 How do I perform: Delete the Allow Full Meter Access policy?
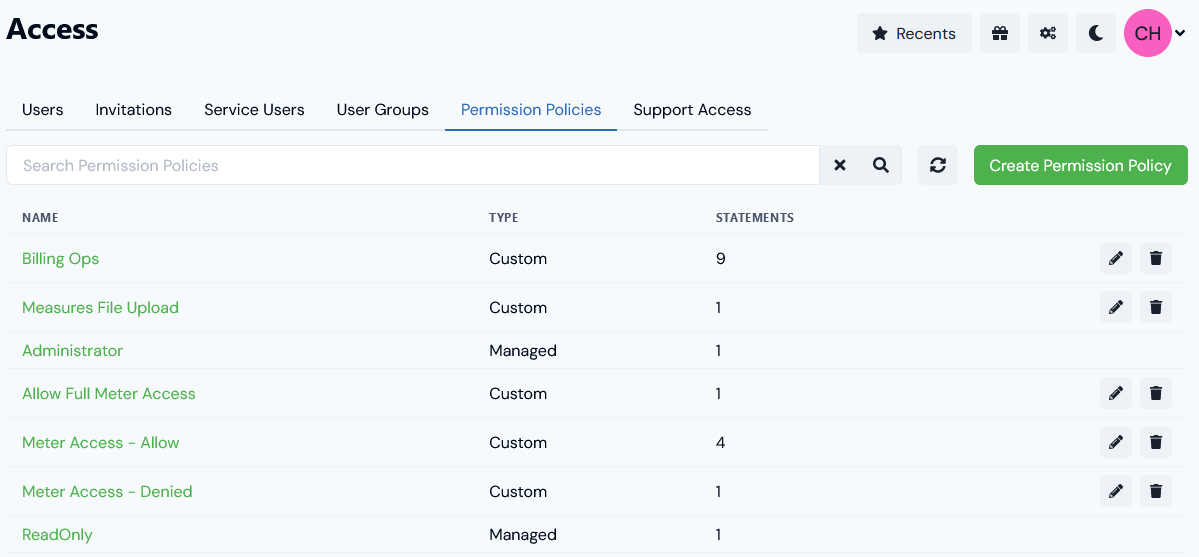click(1155, 393)
